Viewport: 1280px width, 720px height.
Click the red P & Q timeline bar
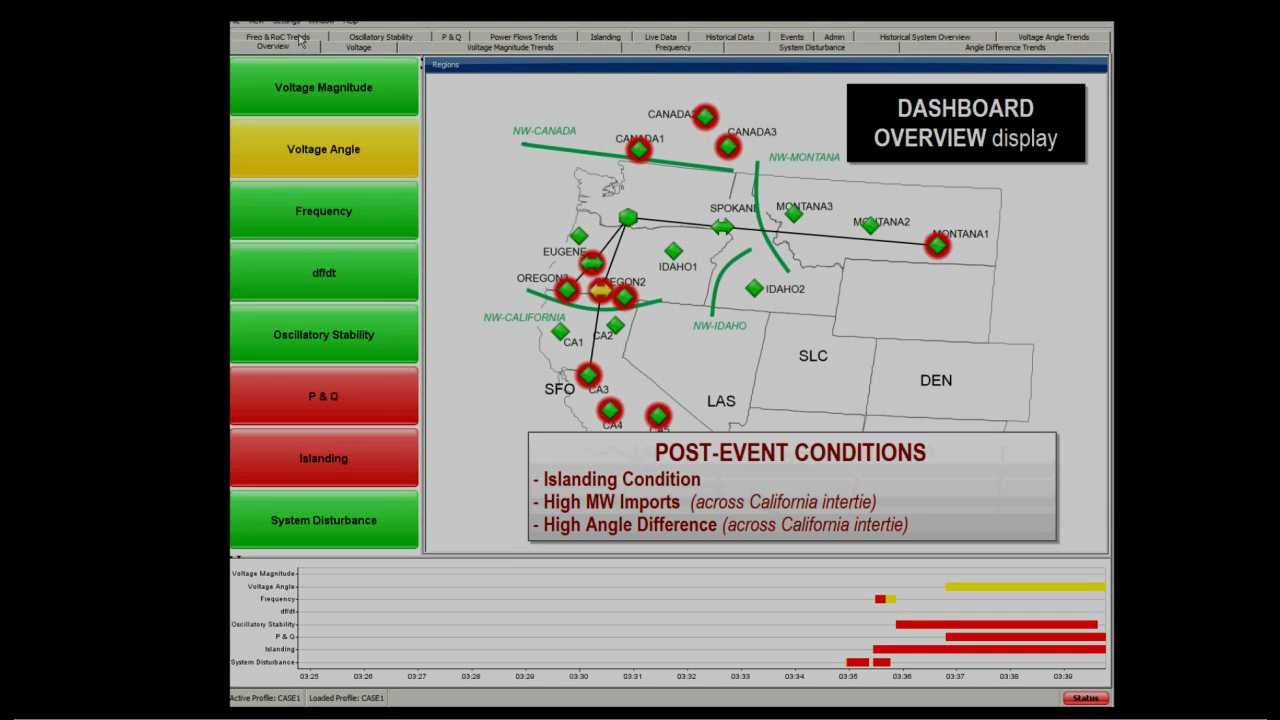coord(1025,637)
